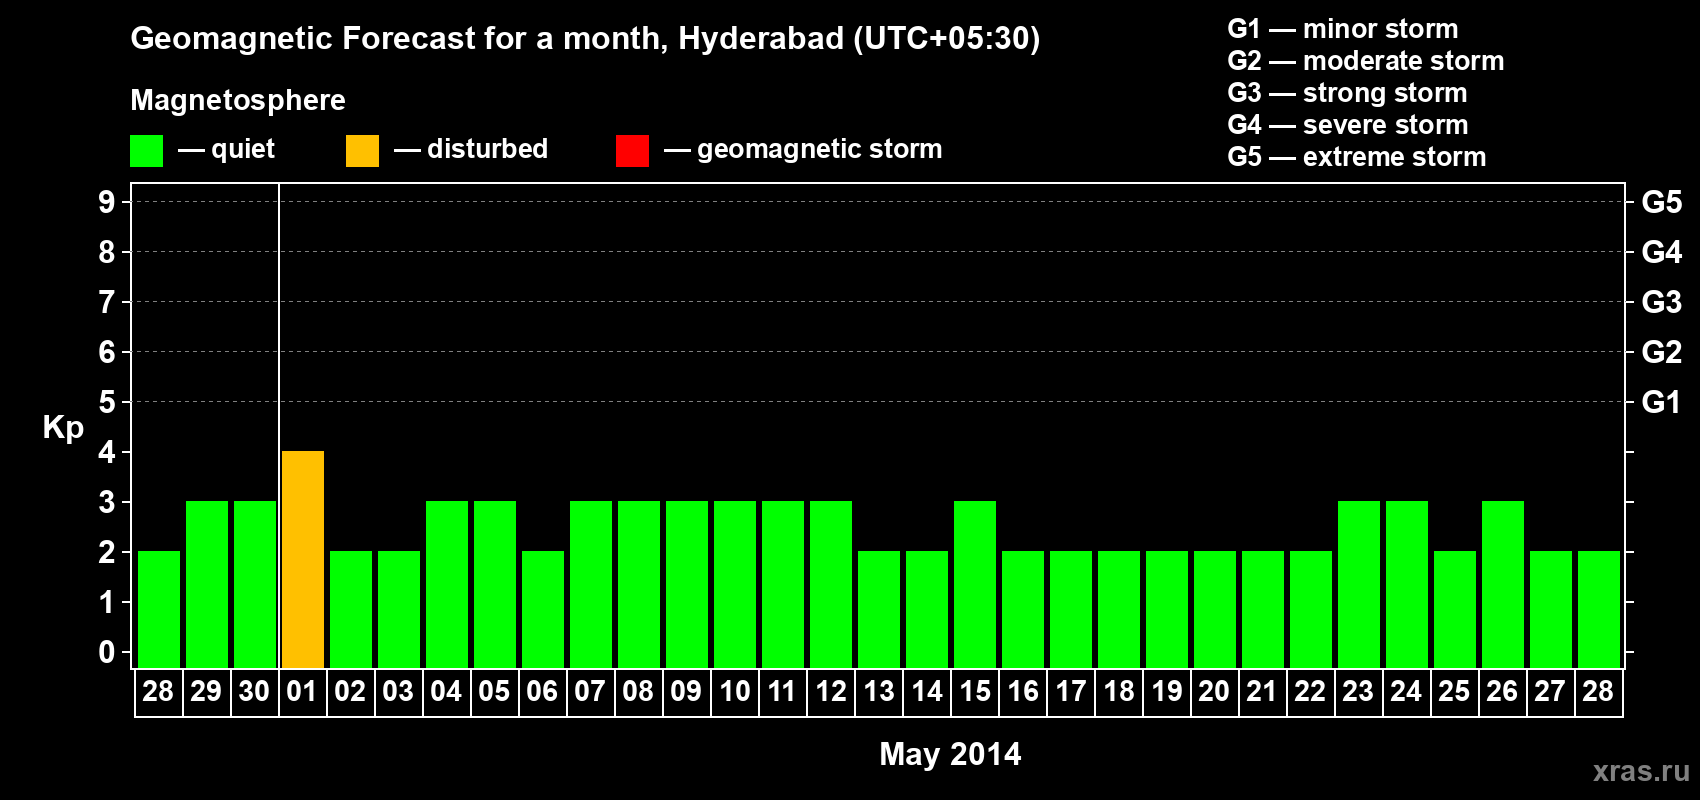Click the date label 05 on x-axis
Image resolution: width=1700 pixels, height=800 pixels.
[494, 691]
